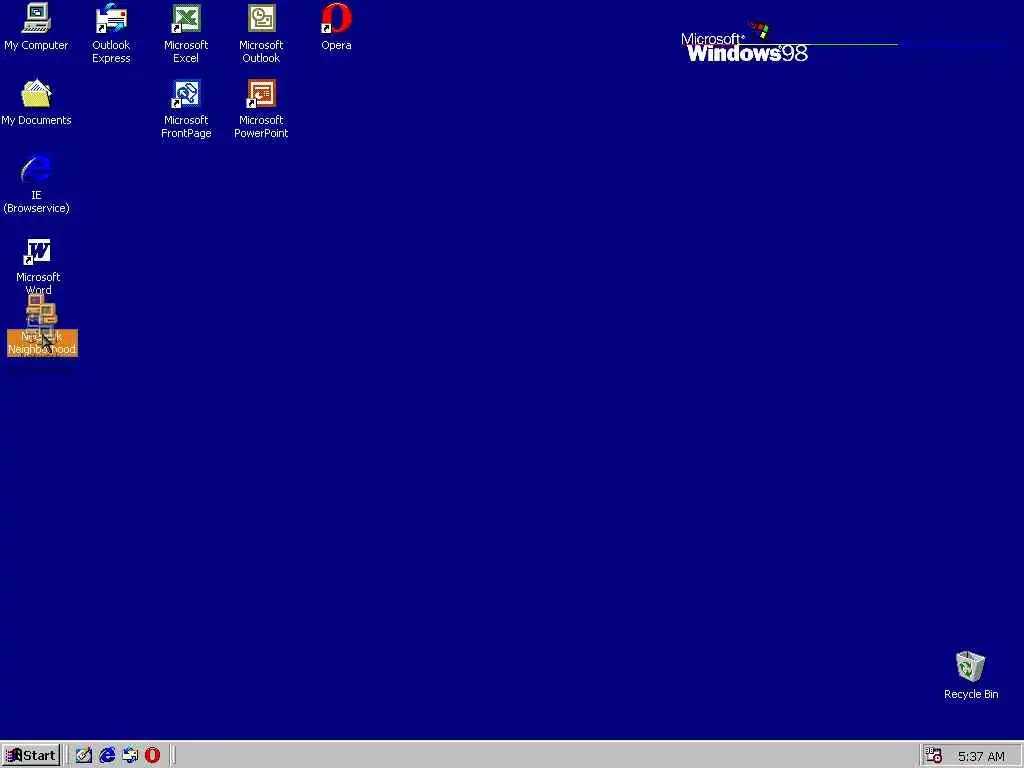
Task: Launch Internet Explorer from Quick Launch
Action: click(107, 756)
